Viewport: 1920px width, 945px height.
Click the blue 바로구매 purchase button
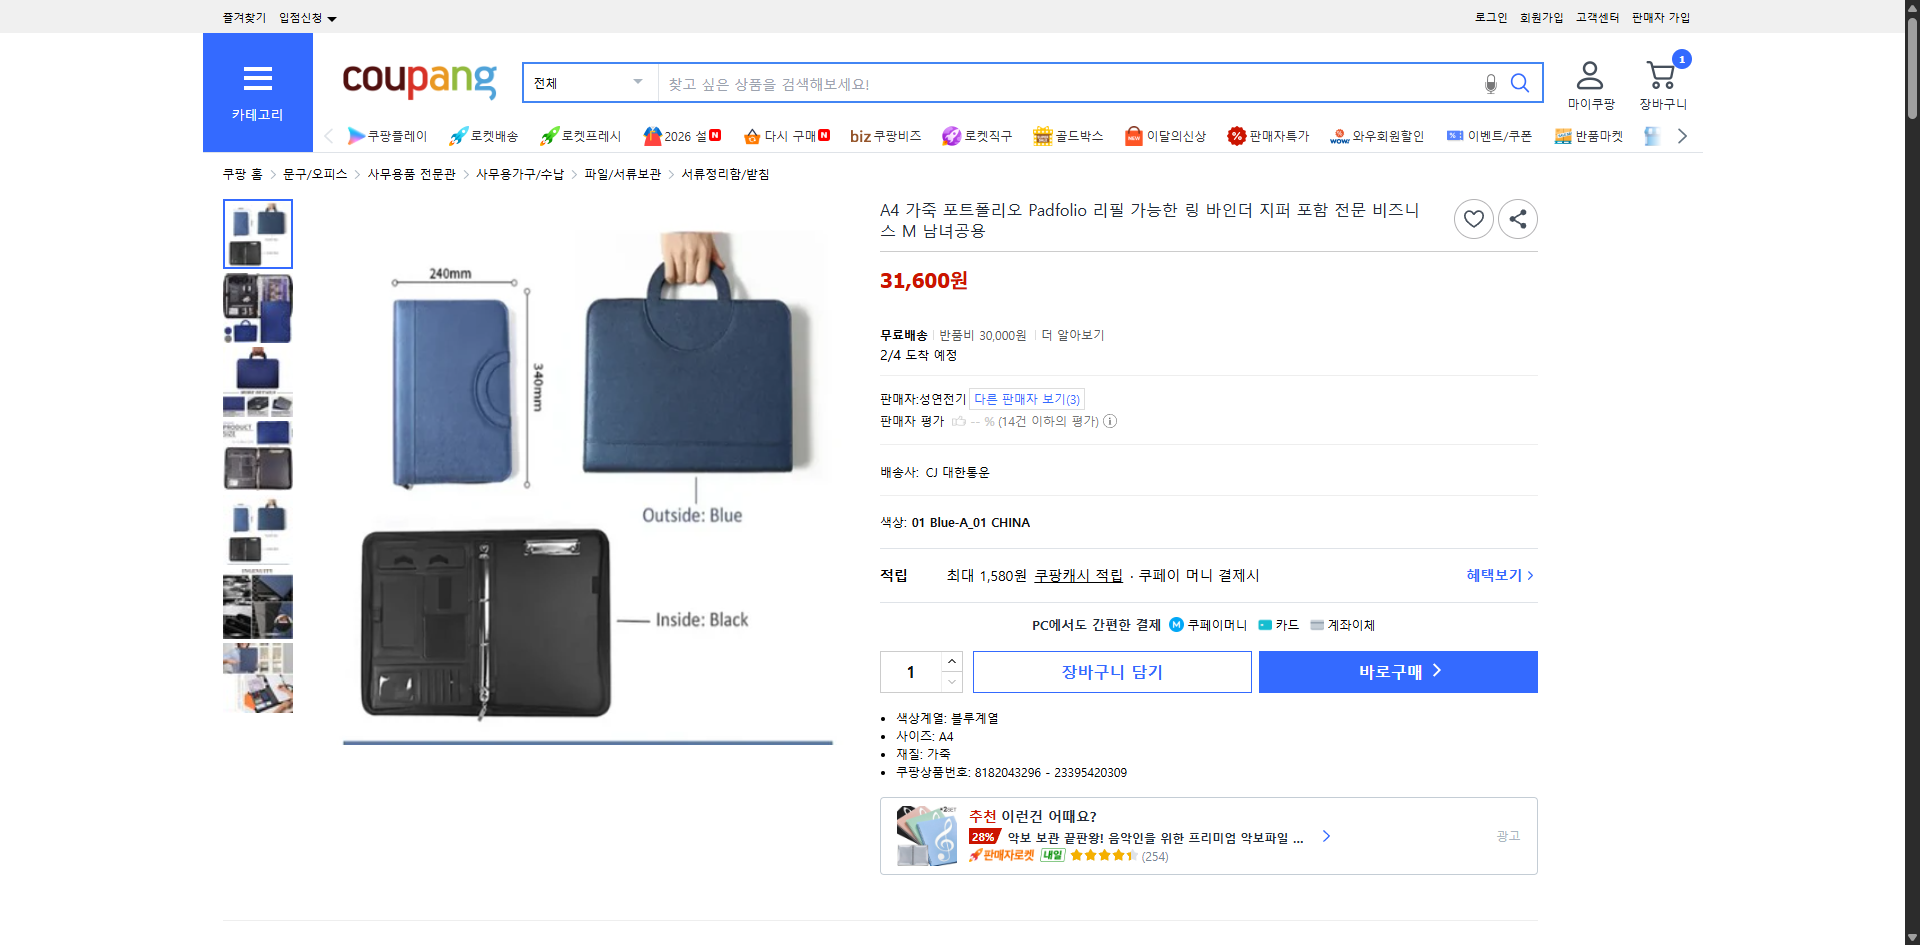point(1397,671)
